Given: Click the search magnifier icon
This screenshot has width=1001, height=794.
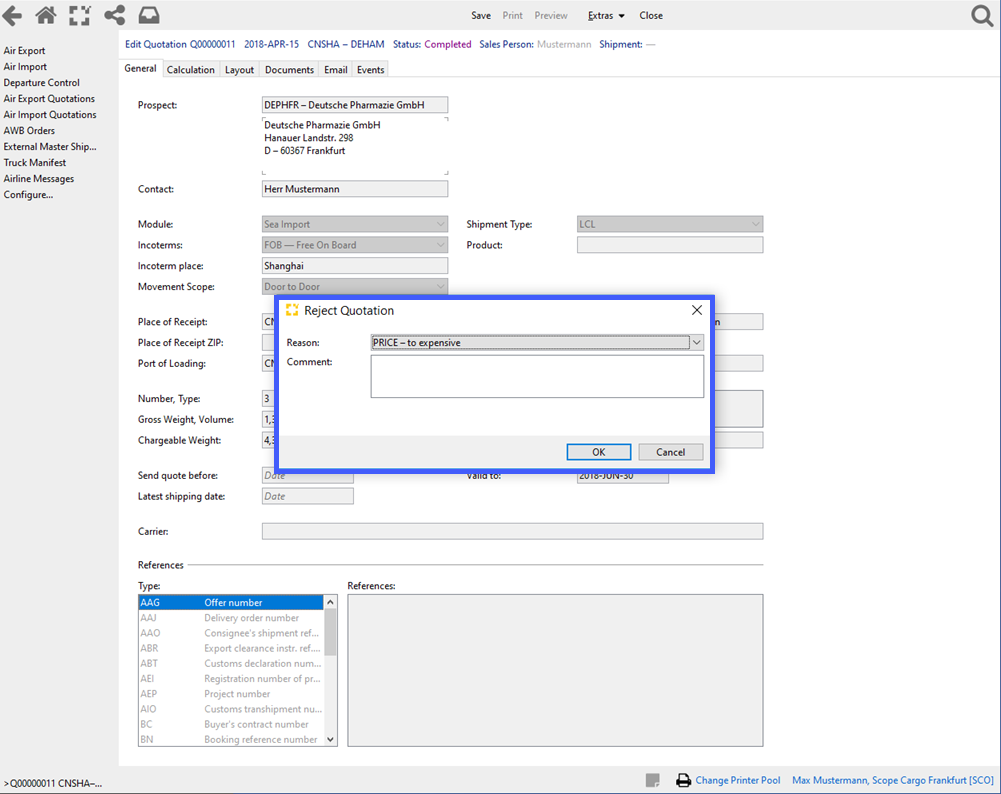Looking at the screenshot, I should [x=982, y=15].
